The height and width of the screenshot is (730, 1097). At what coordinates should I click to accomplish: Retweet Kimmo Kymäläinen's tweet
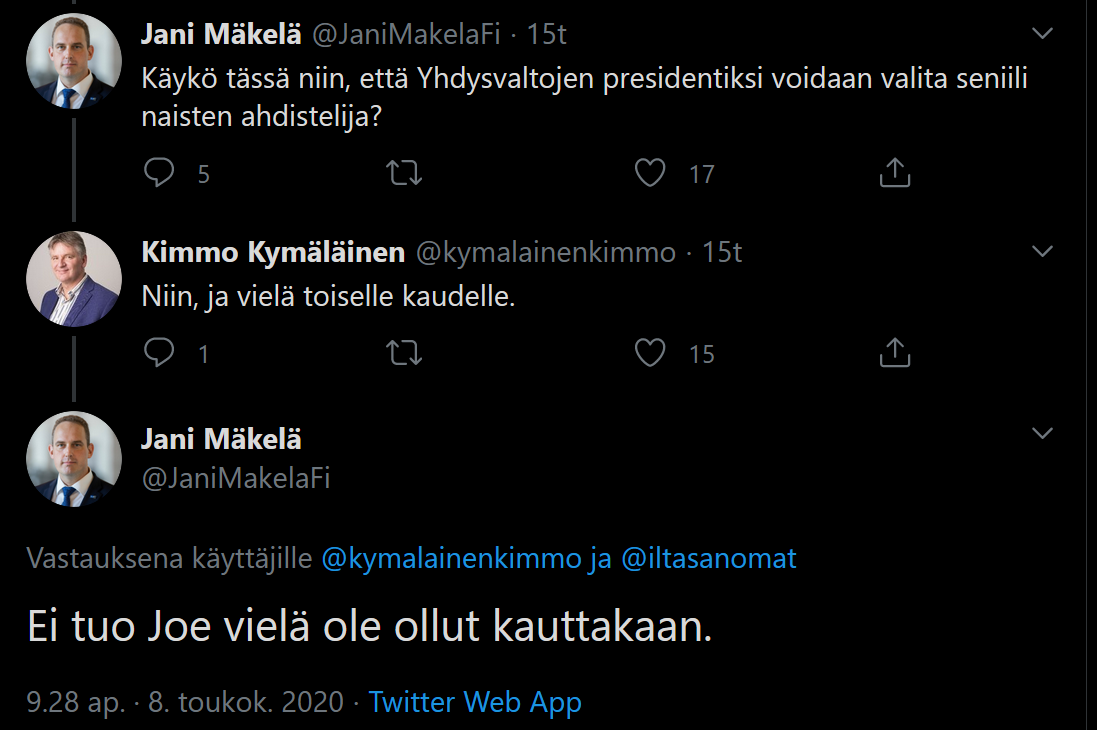404,353
